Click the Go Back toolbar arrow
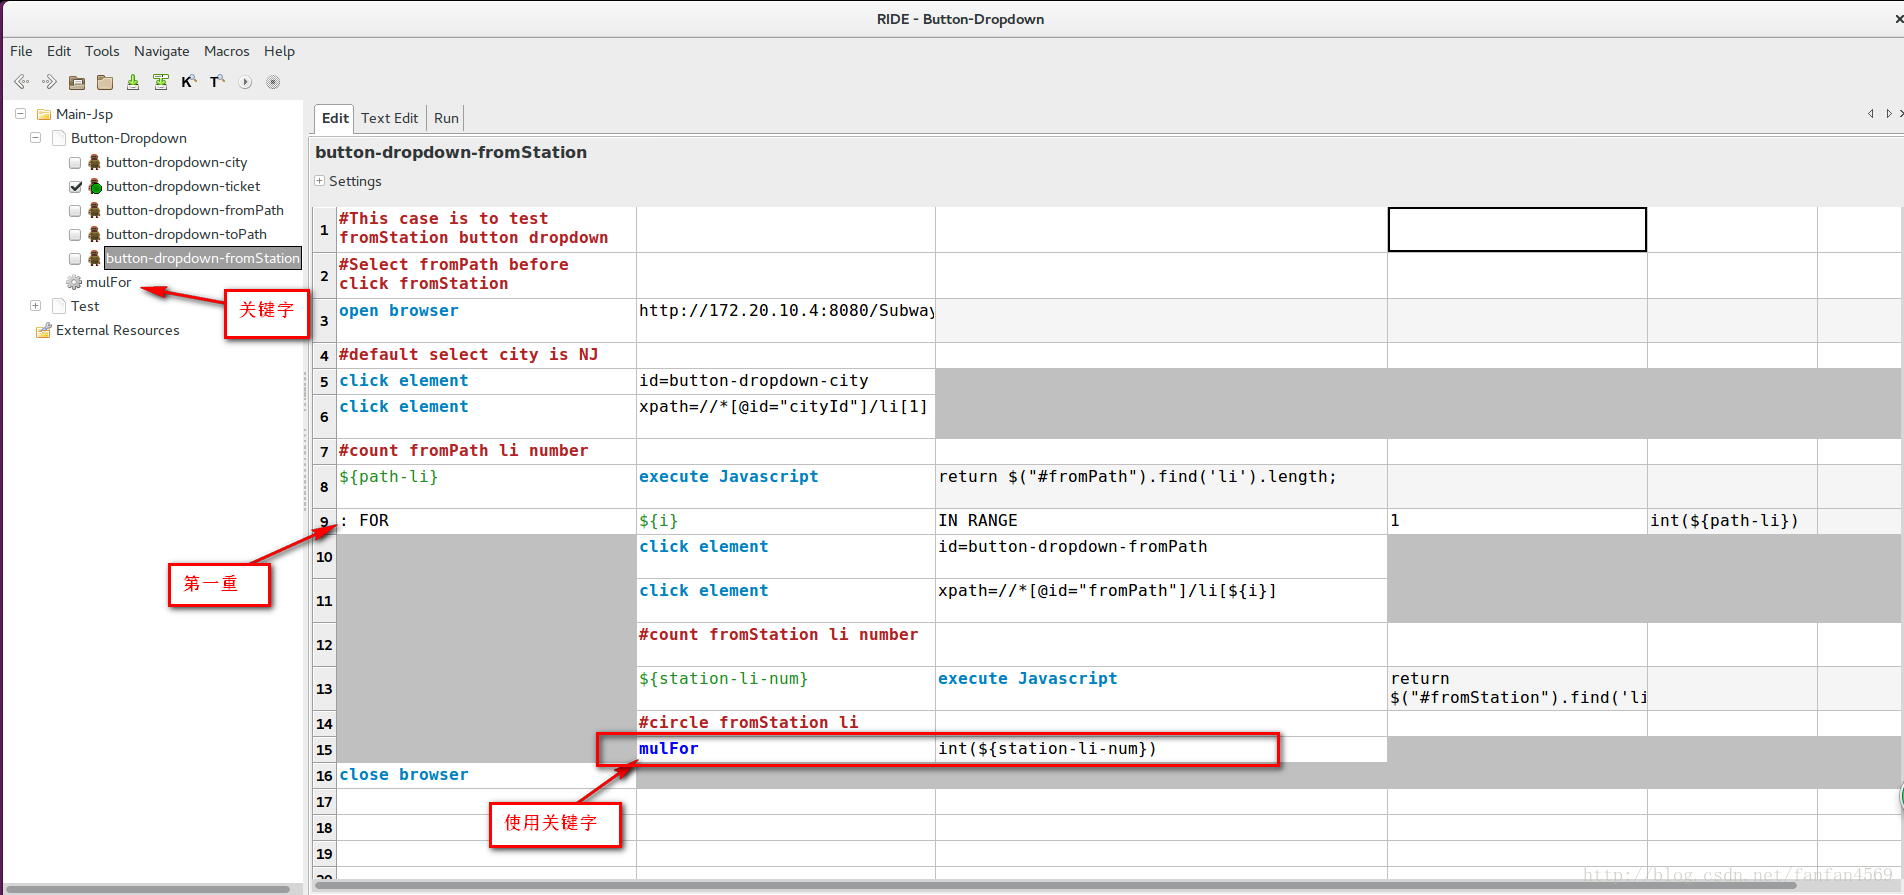This screenshot has height=895, width=1904. 21,82
